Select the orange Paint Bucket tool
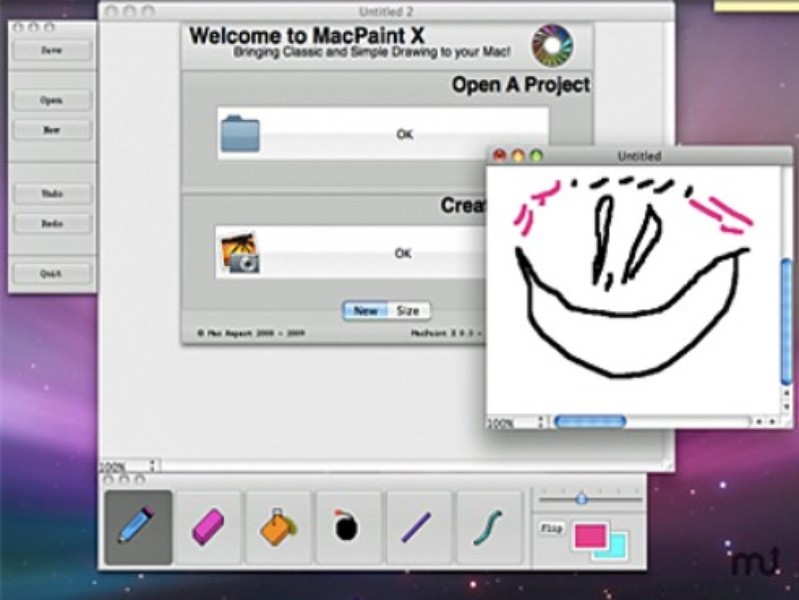This screenshot has height=600, width=799. coord(278,527)
